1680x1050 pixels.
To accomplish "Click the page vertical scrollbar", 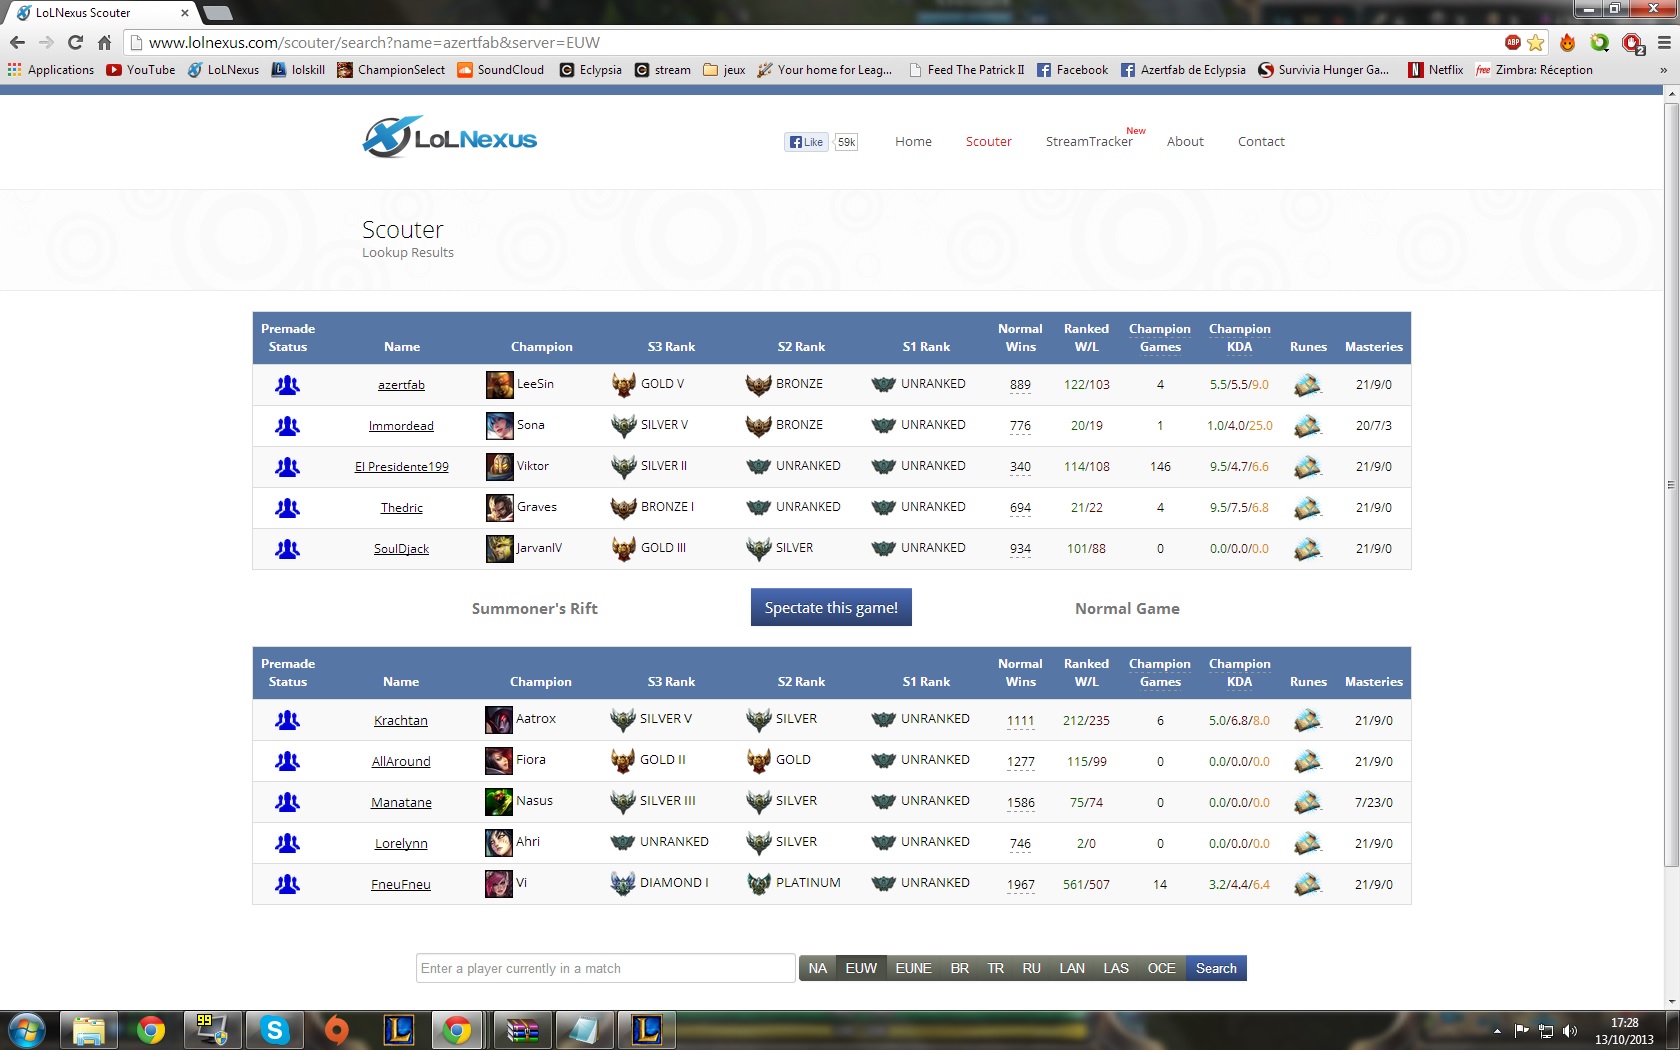I will pos(1671,484).
